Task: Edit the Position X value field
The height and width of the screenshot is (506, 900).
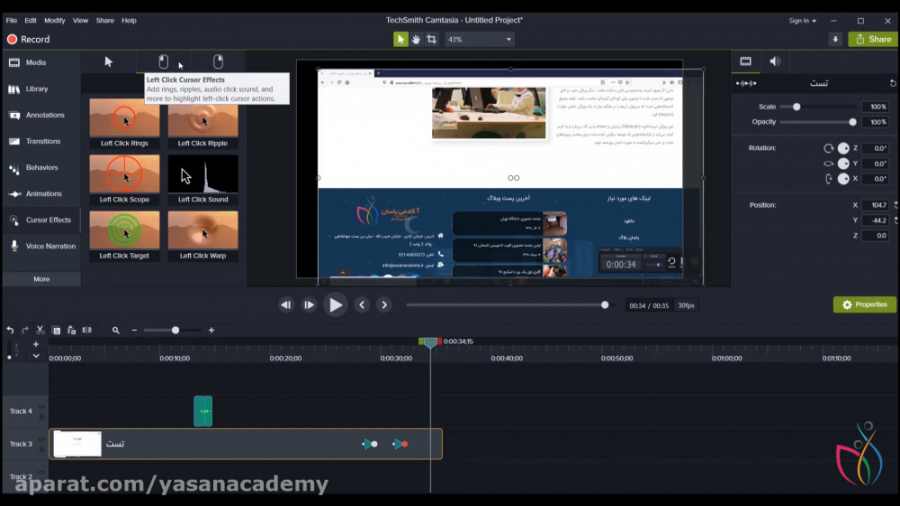Action: pos(876,205)
